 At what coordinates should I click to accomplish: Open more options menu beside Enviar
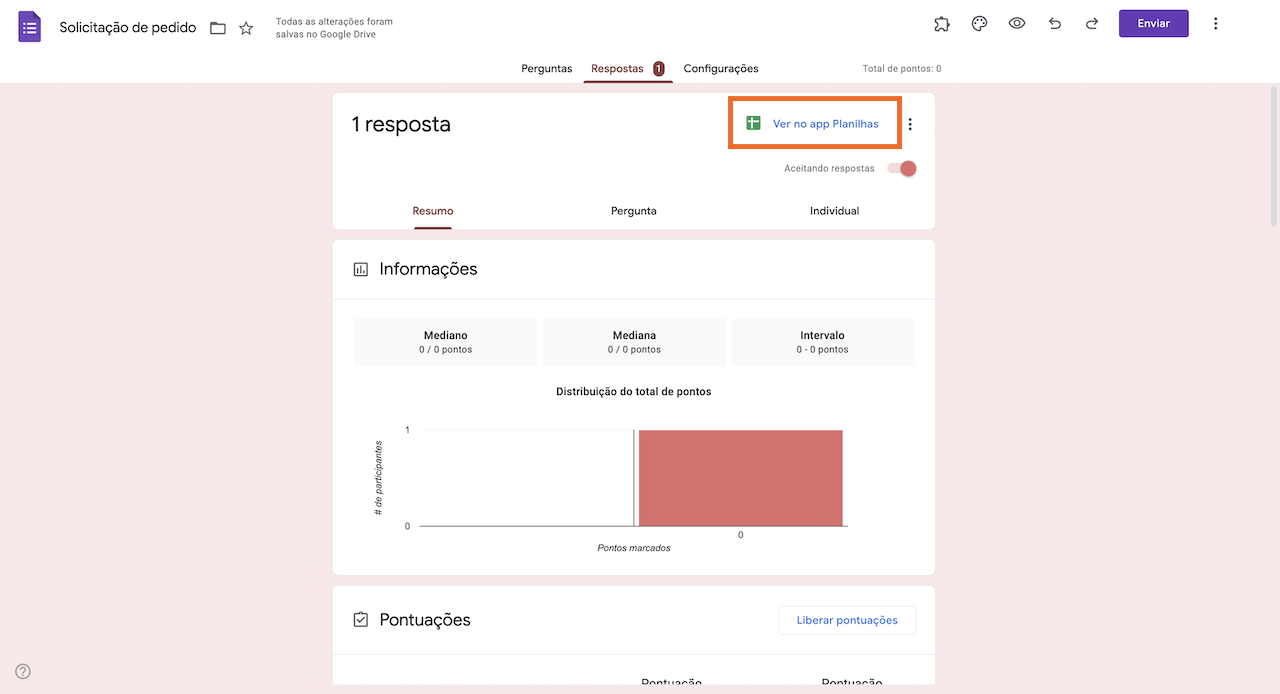point(1216,24)
